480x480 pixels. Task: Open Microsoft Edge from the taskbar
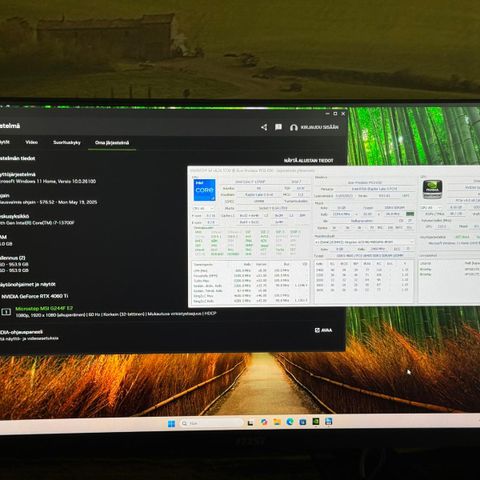click(x=290, y=422)
